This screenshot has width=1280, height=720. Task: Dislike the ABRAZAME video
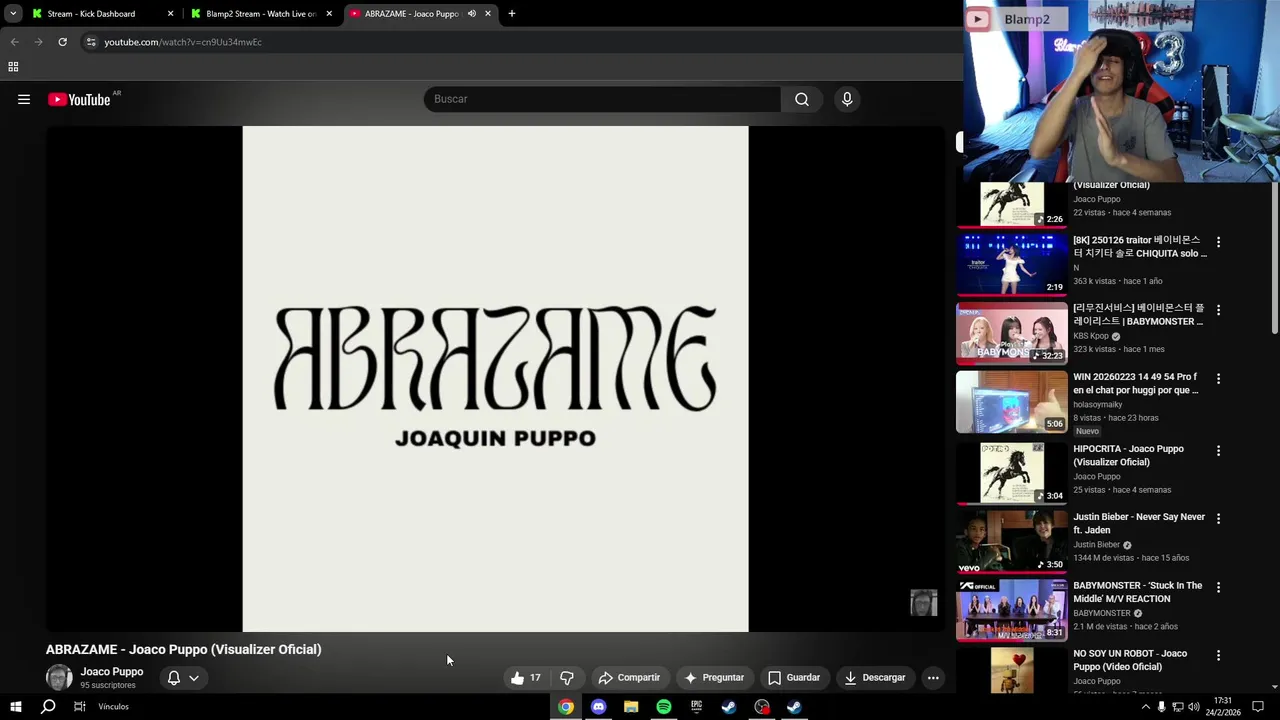coord(567,677)
